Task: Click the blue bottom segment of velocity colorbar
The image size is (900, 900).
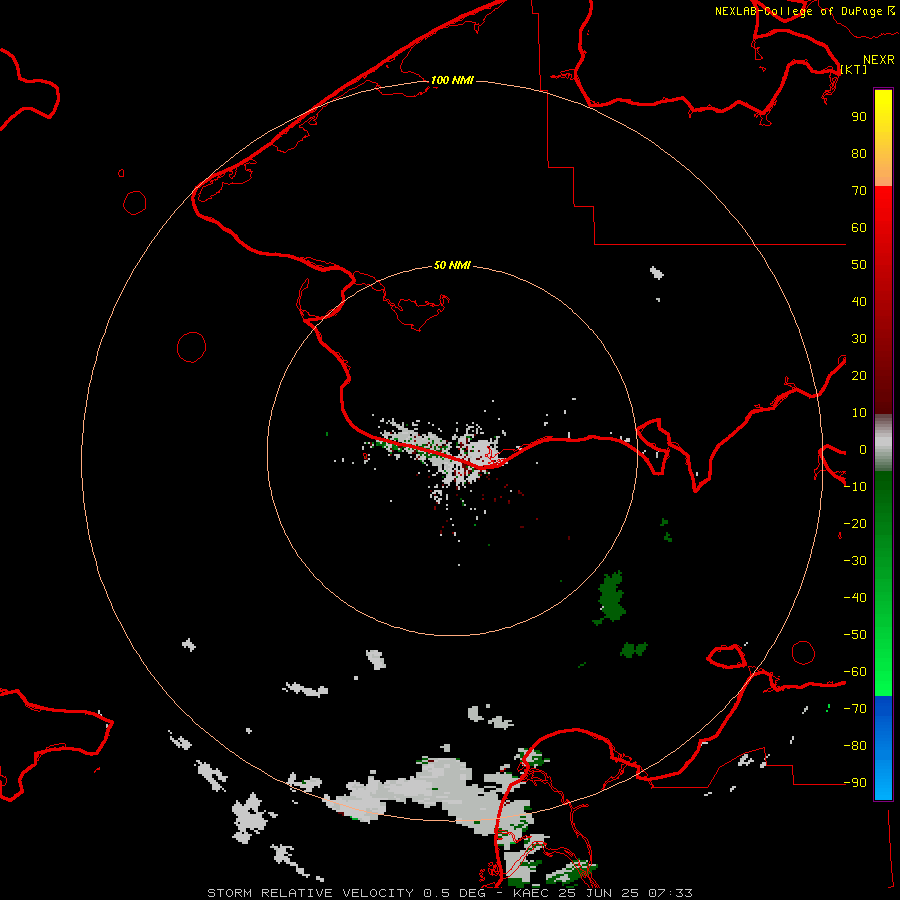Action: click(x=883, y=747)
